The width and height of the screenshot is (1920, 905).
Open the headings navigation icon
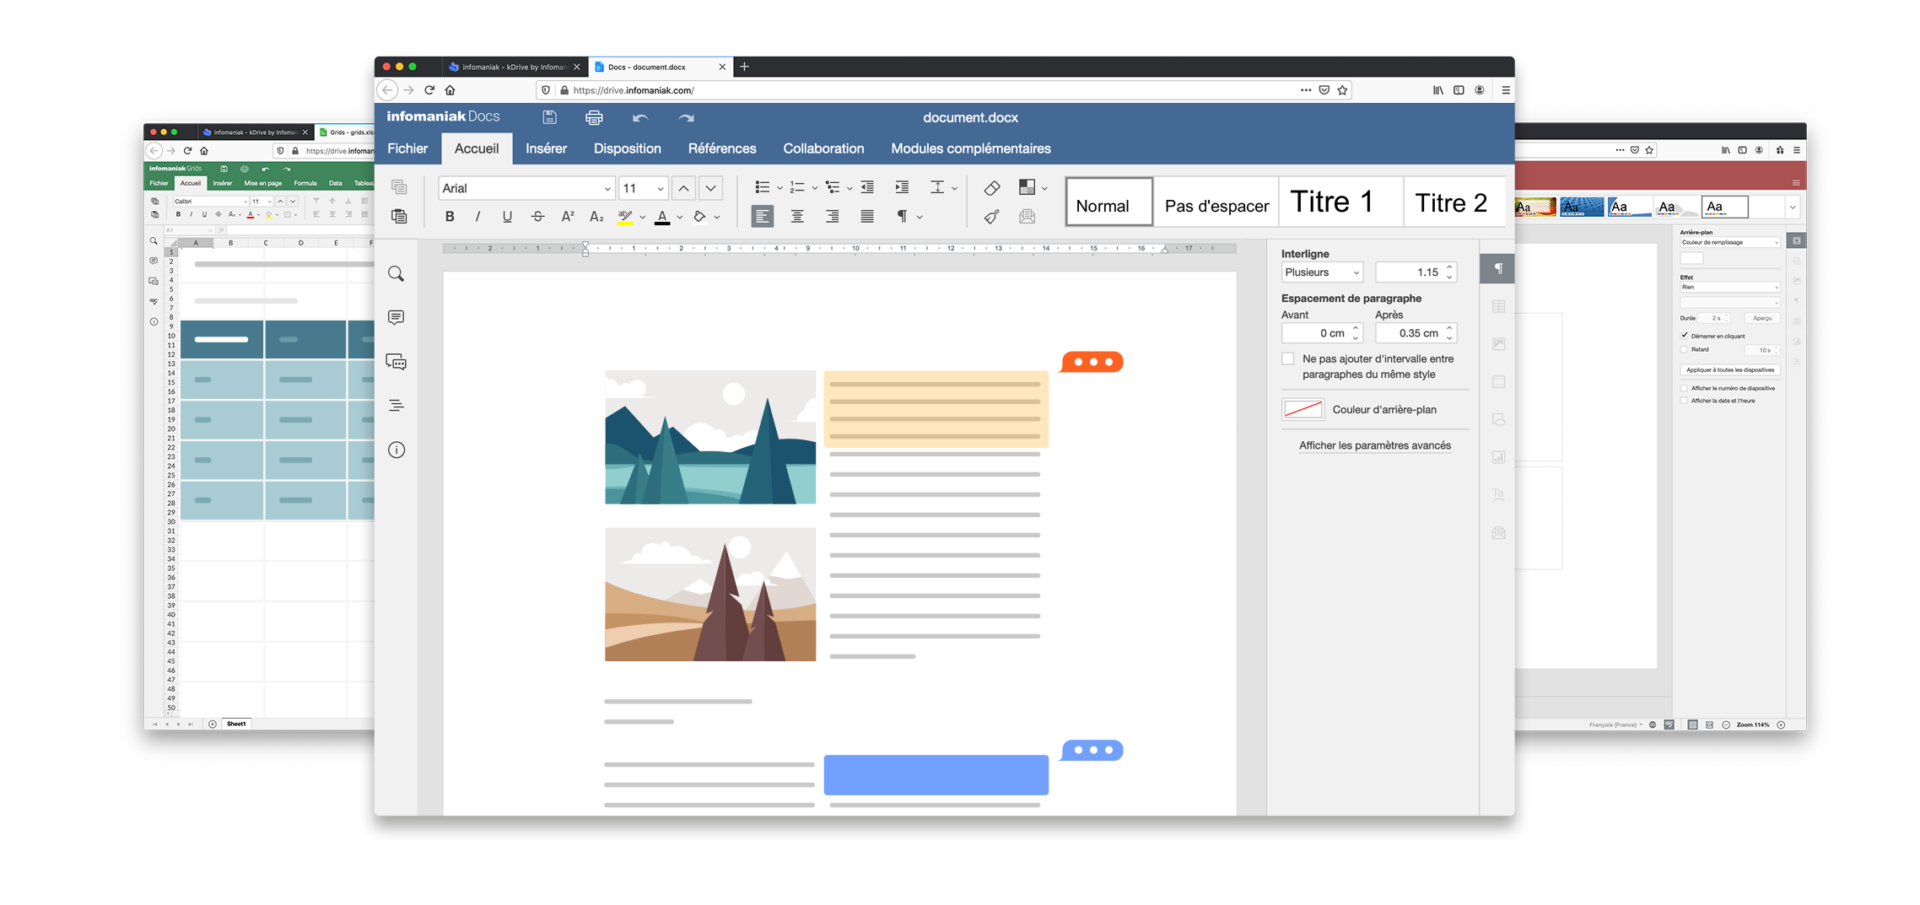pos(396,404)
